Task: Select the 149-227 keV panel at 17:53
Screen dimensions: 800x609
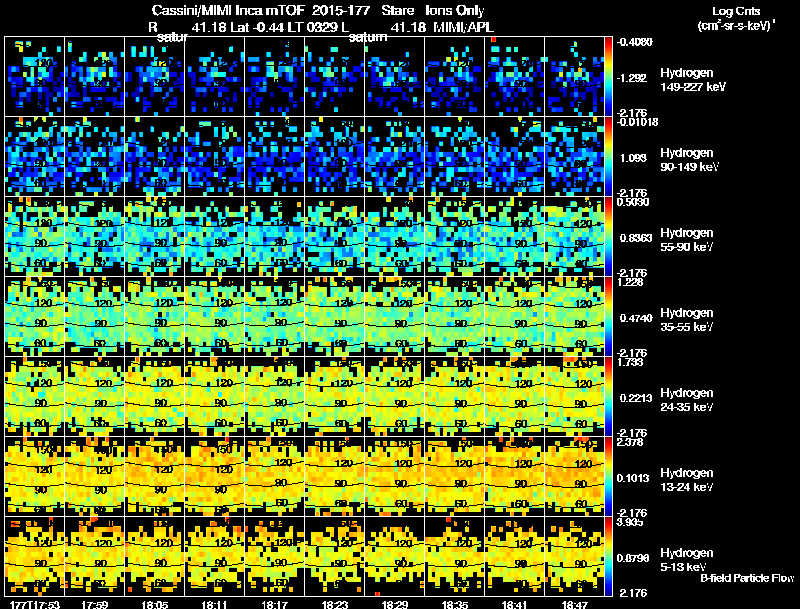Action: tap(35, 77)
